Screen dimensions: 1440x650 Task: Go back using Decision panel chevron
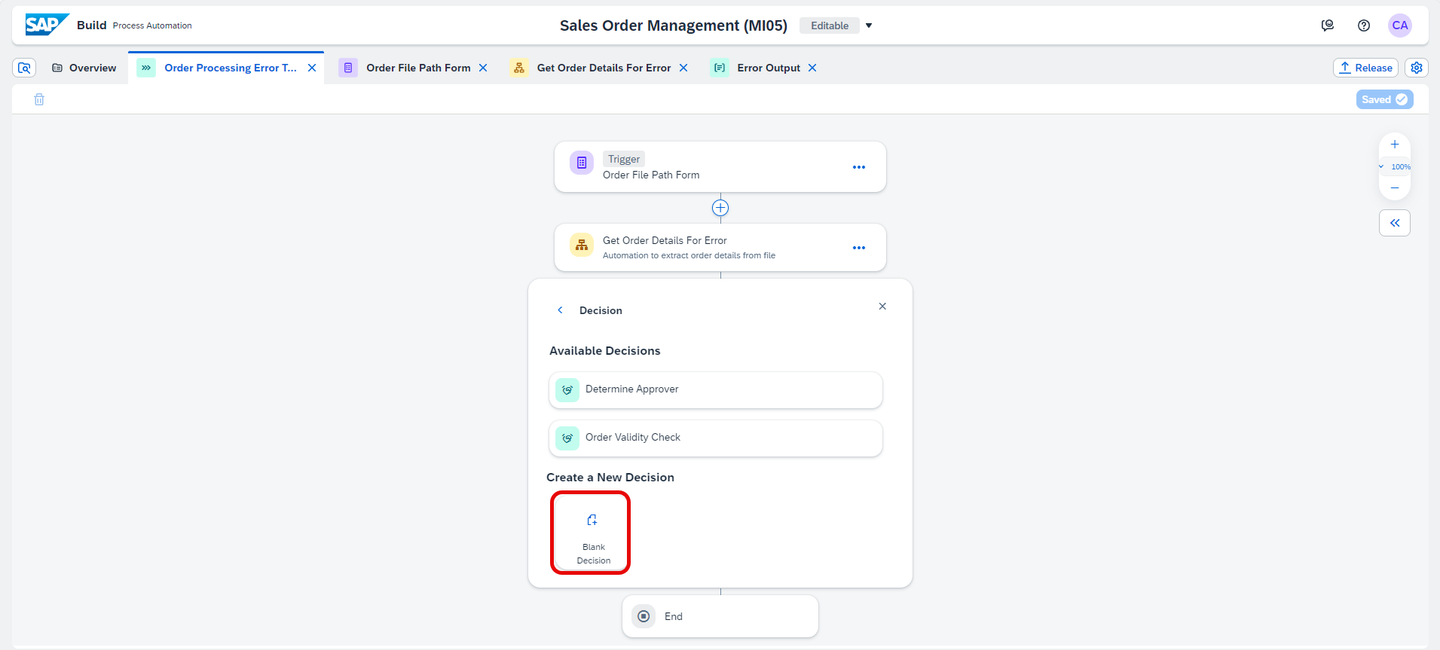pos(560,310)
